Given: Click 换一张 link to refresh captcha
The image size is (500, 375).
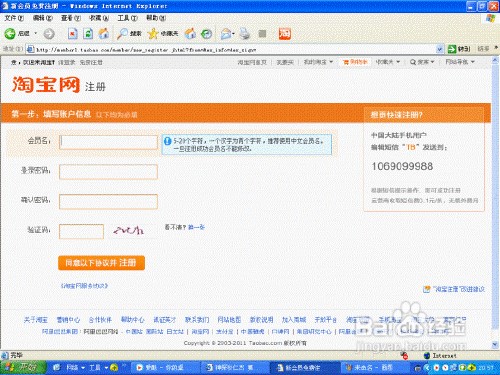Looking at the screenshot, I should coord(196,227).
